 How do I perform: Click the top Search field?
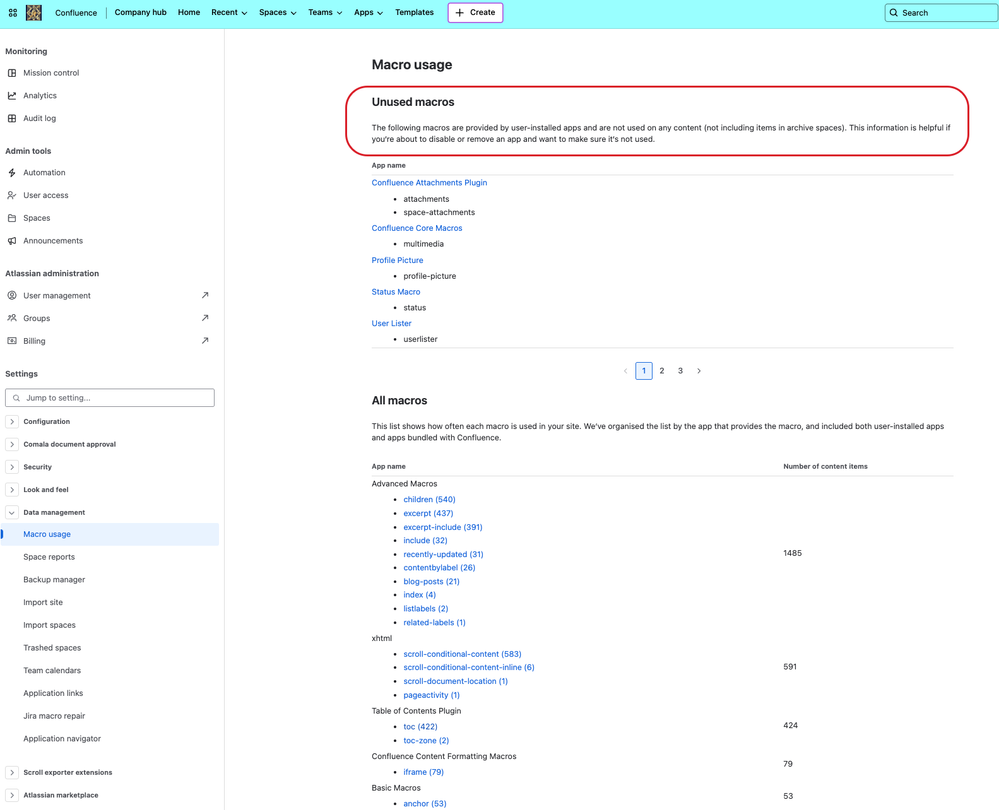pos(941,13)
